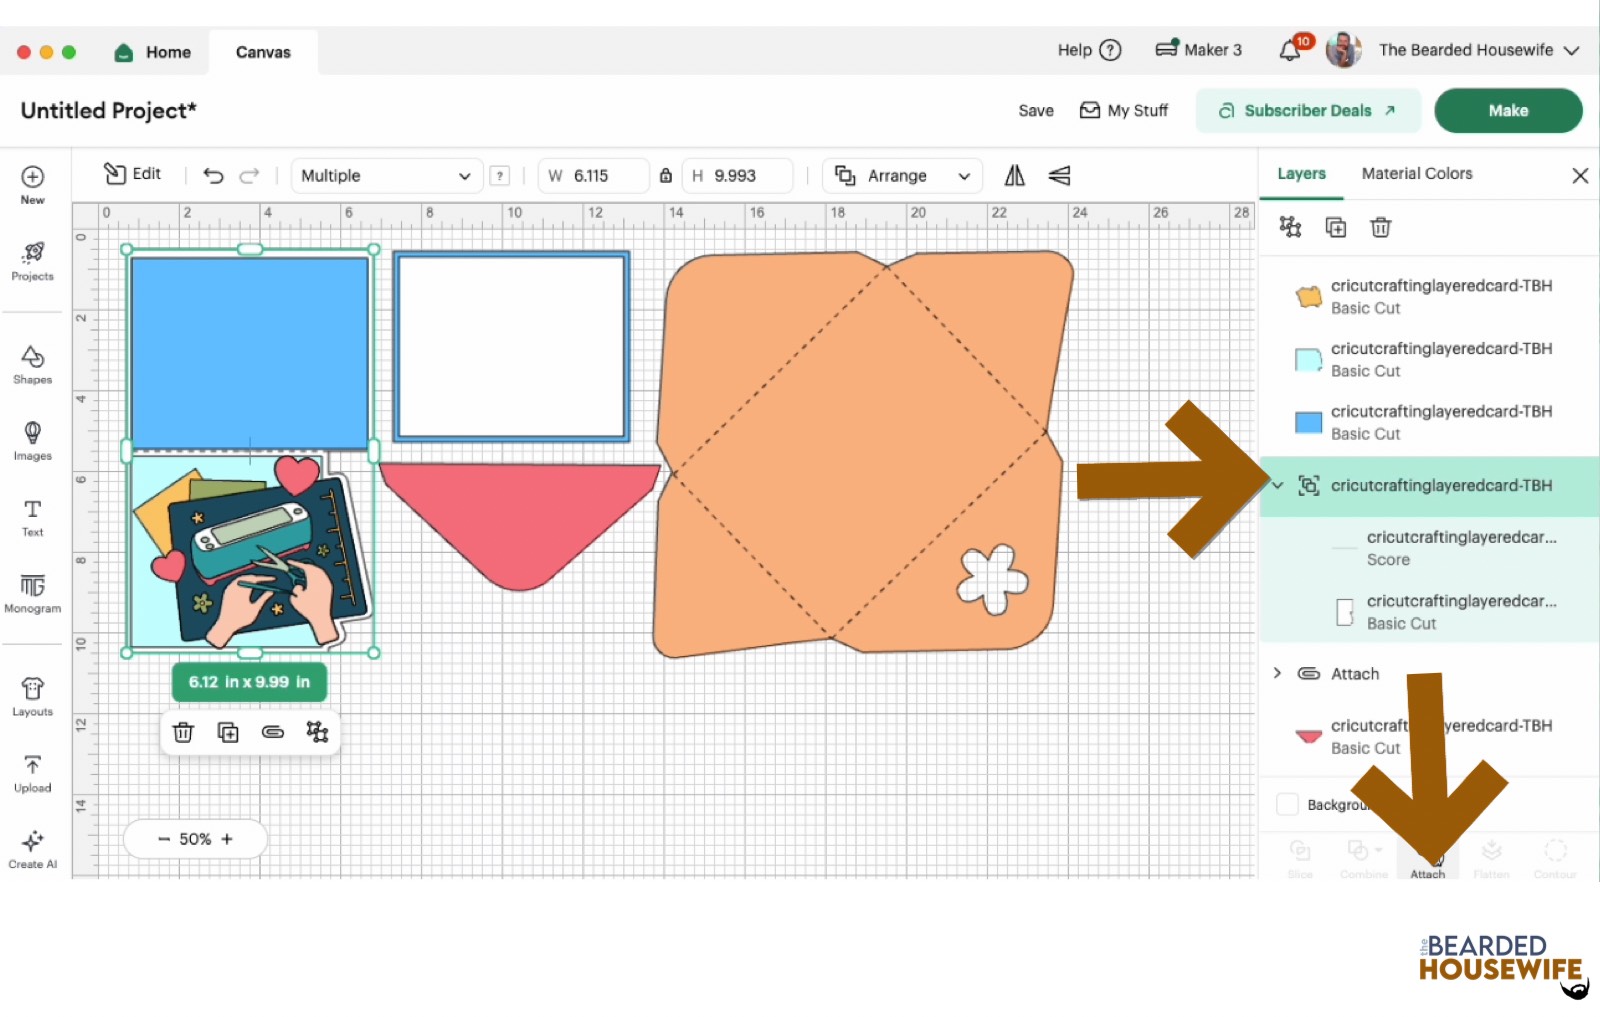
Task: Open the Shapes tool in sidebar
Action: tap(32, 364)
